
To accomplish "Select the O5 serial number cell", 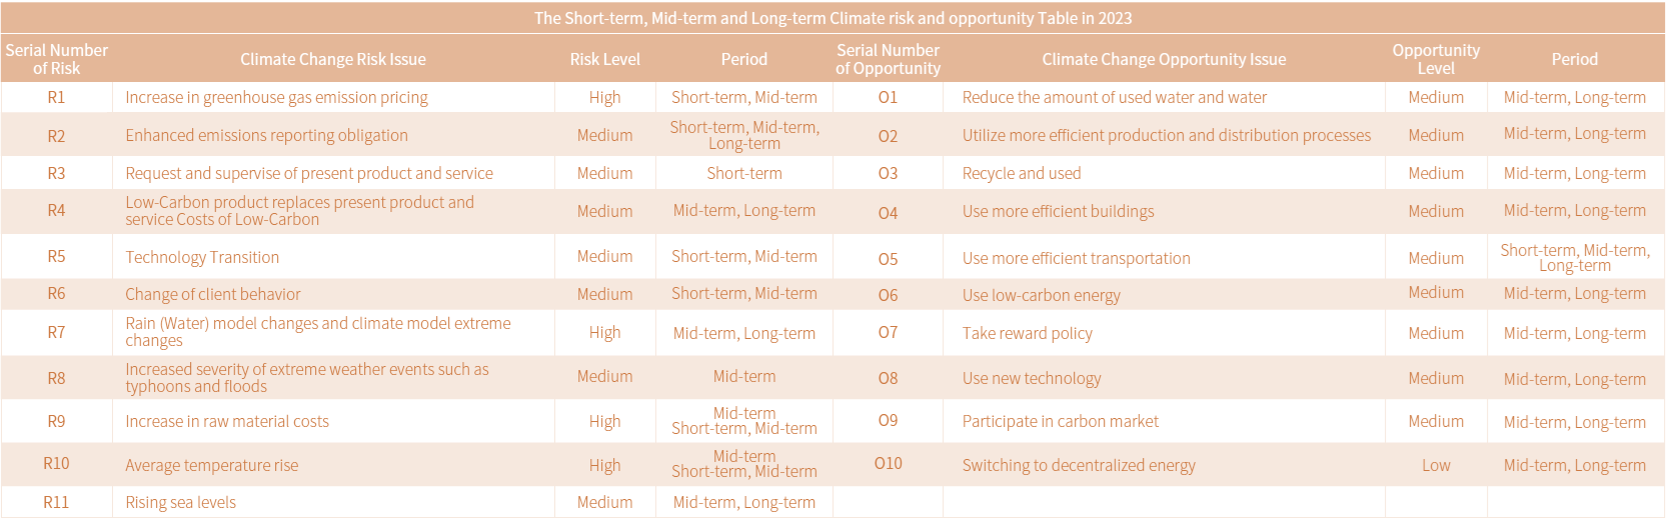I will [x=888, y=258].
